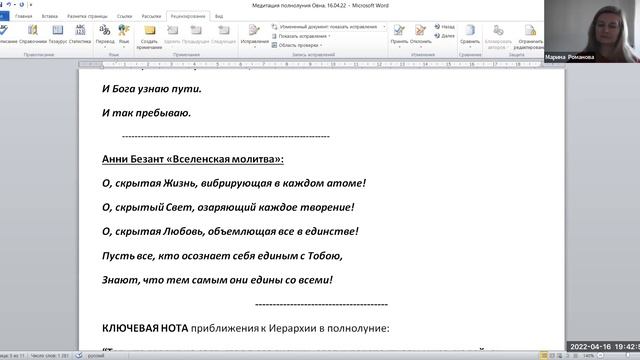Viewport: 640px width, 360px height.
Task: Click line 'Знают, что тем самым они едины со всеми!'
Action: 217,280
